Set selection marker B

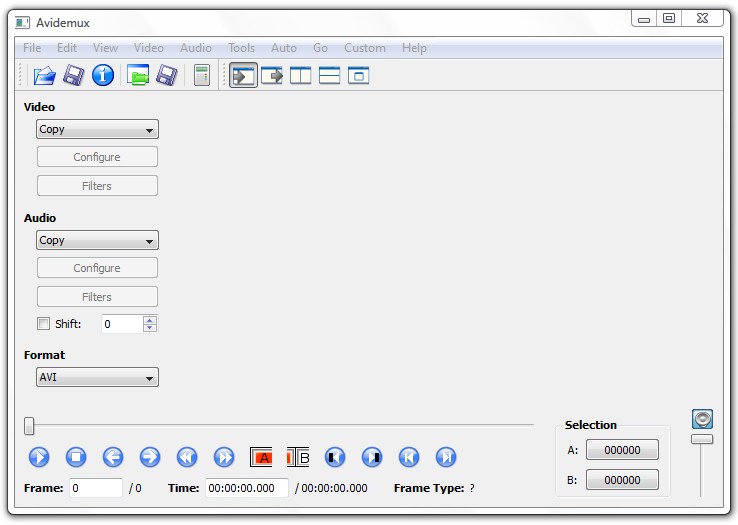point(298,457)
